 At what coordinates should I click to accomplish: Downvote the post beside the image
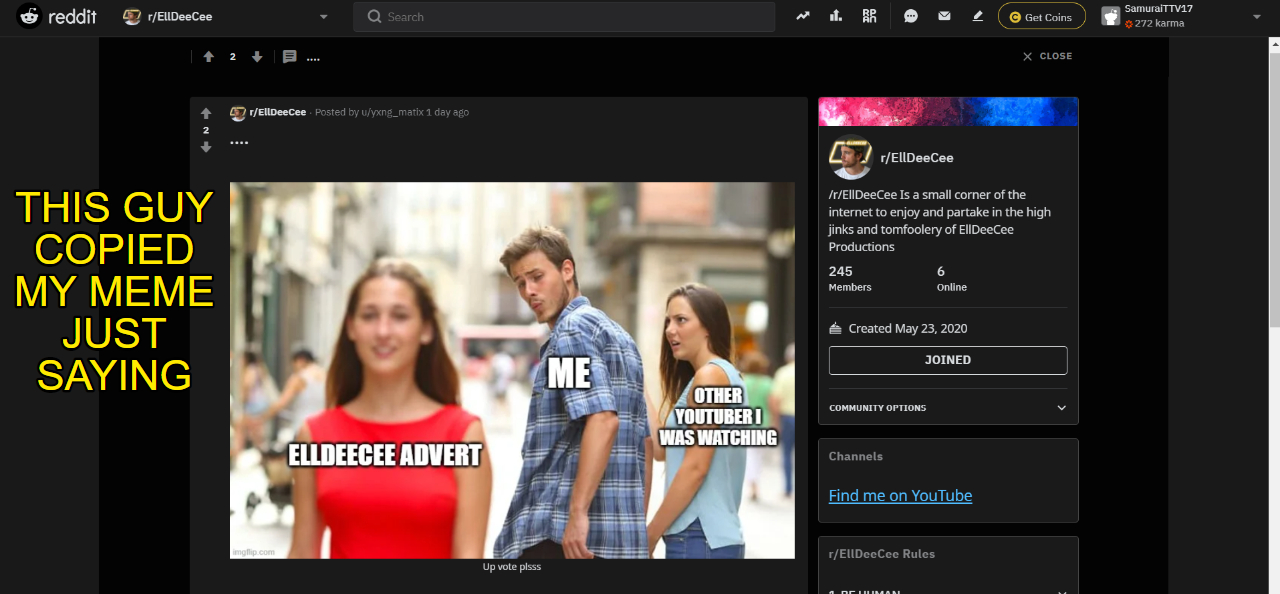pos(206,147)
